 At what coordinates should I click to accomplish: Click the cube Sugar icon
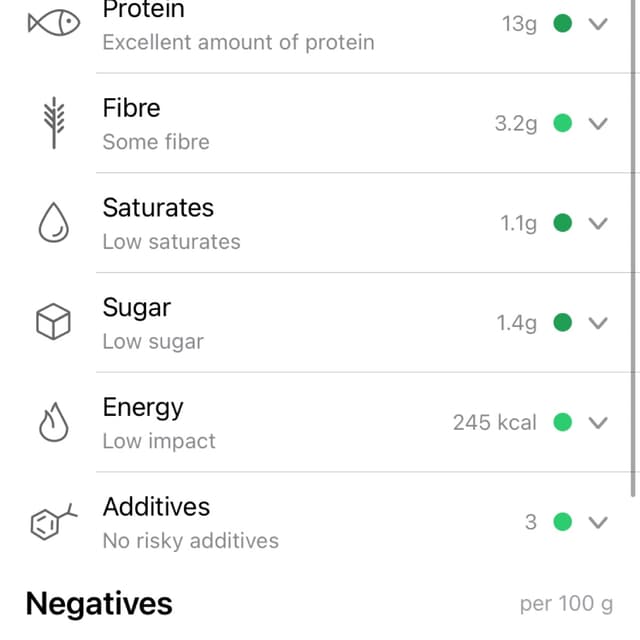click(53, 322)
